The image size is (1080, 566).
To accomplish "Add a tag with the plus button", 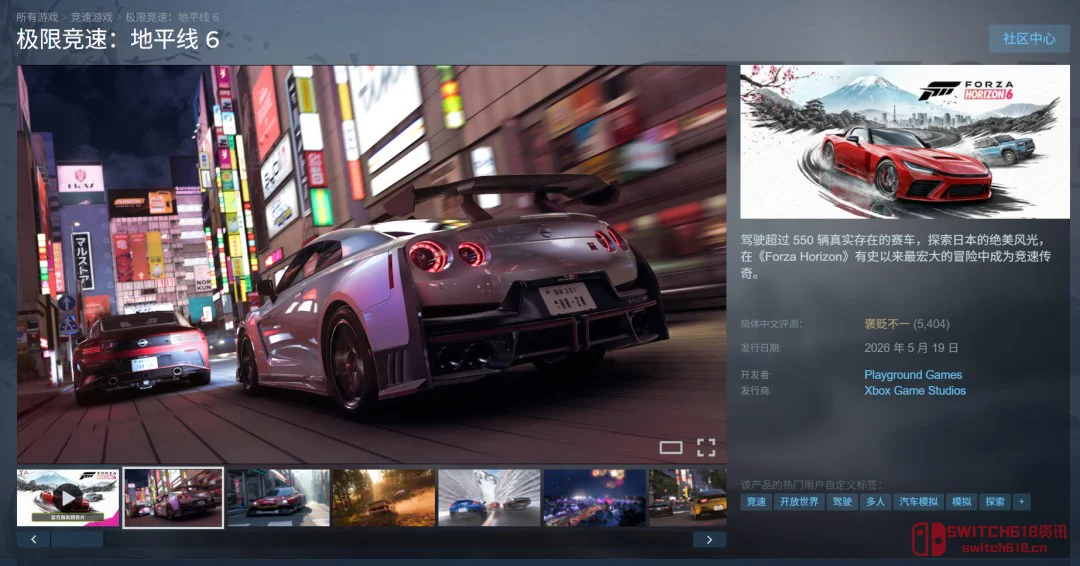I will pyautogui.click(x=1021, y=502).
